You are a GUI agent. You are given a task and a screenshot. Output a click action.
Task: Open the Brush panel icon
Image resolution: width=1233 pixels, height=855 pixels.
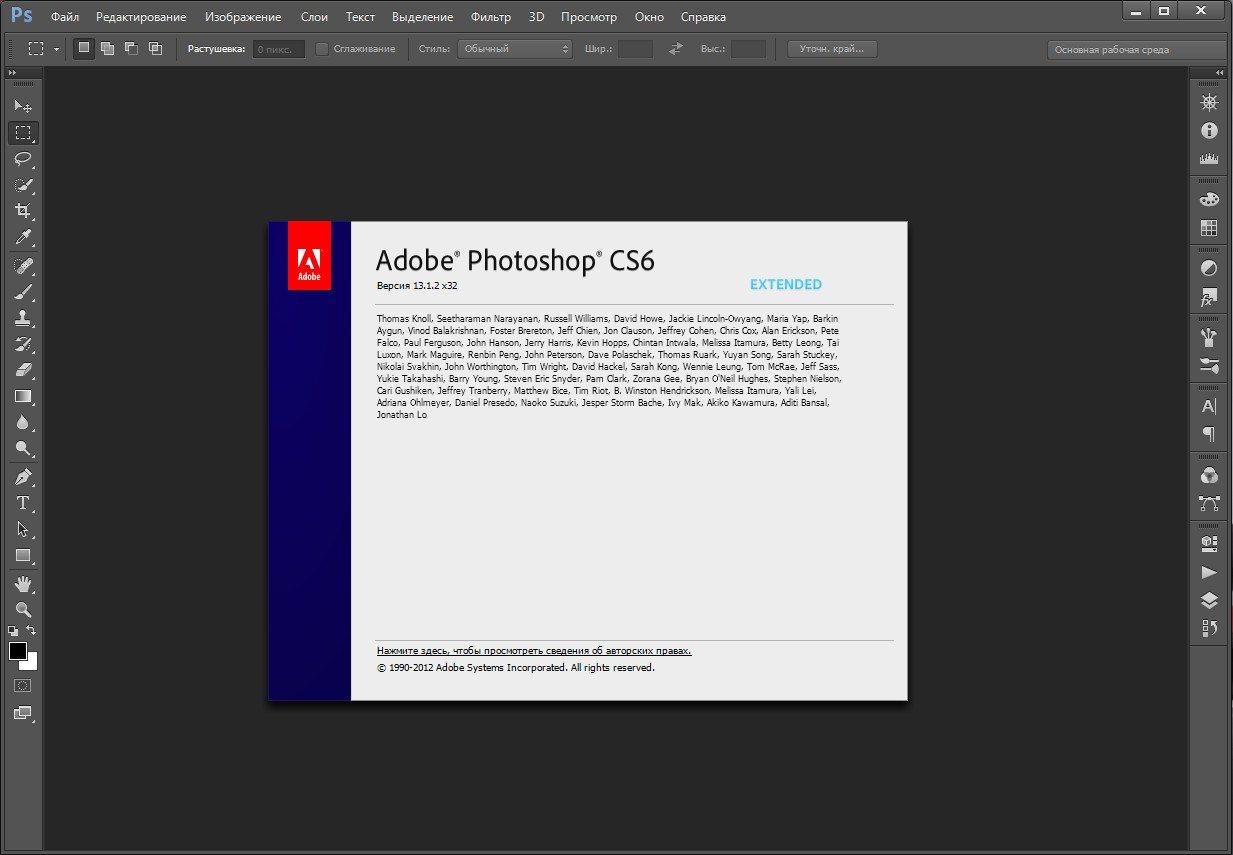1209,337
